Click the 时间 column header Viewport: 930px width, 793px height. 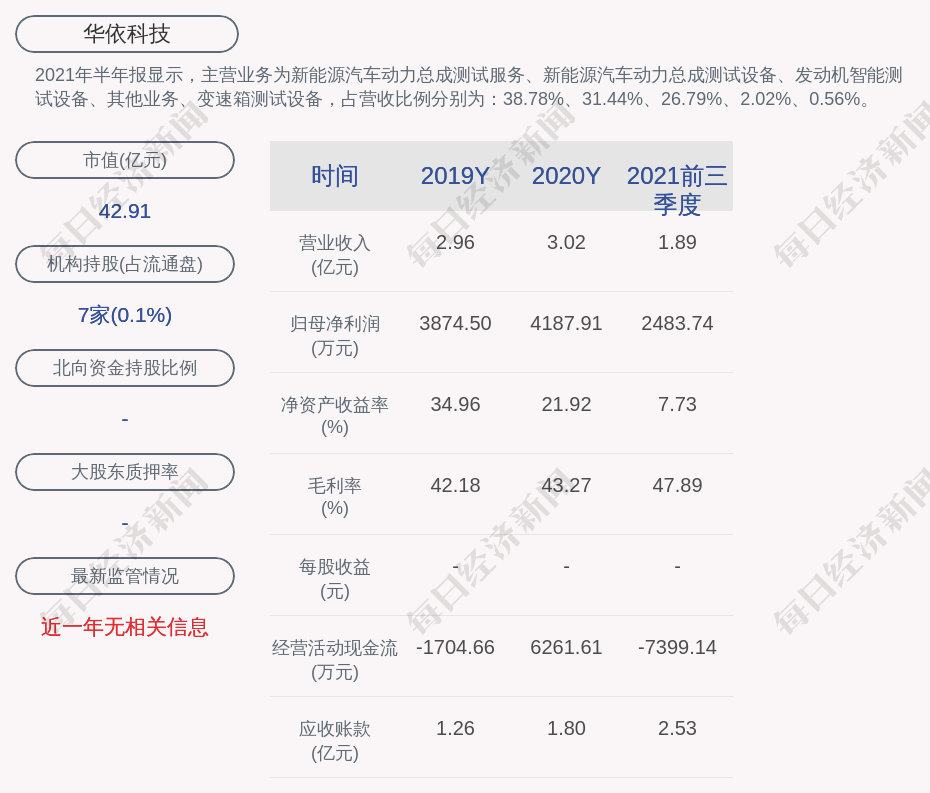[335, 176]
